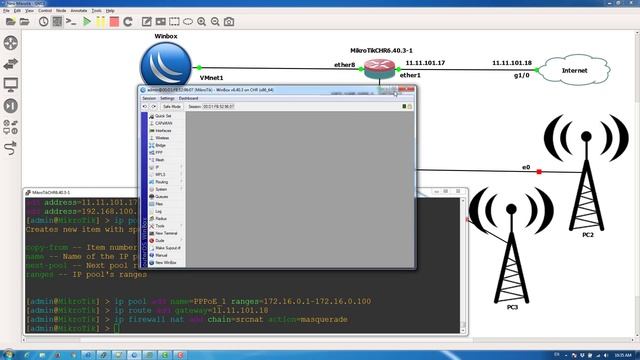Click the add note icon in GNS3 toolbar
The height and width of the screenshot is (360, 640).
tap(147, 22)
